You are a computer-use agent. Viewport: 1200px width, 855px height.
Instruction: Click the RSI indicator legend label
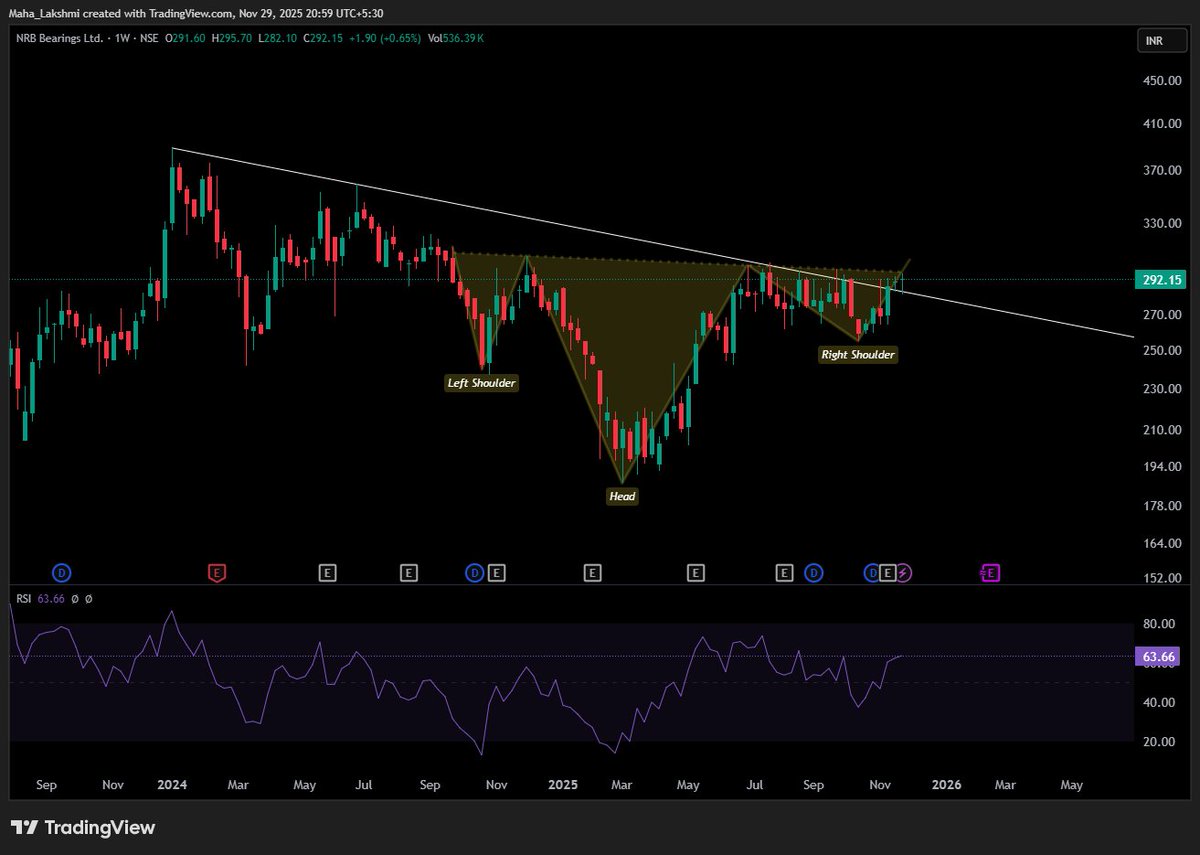pyautogui.click(x=23, y=599)
